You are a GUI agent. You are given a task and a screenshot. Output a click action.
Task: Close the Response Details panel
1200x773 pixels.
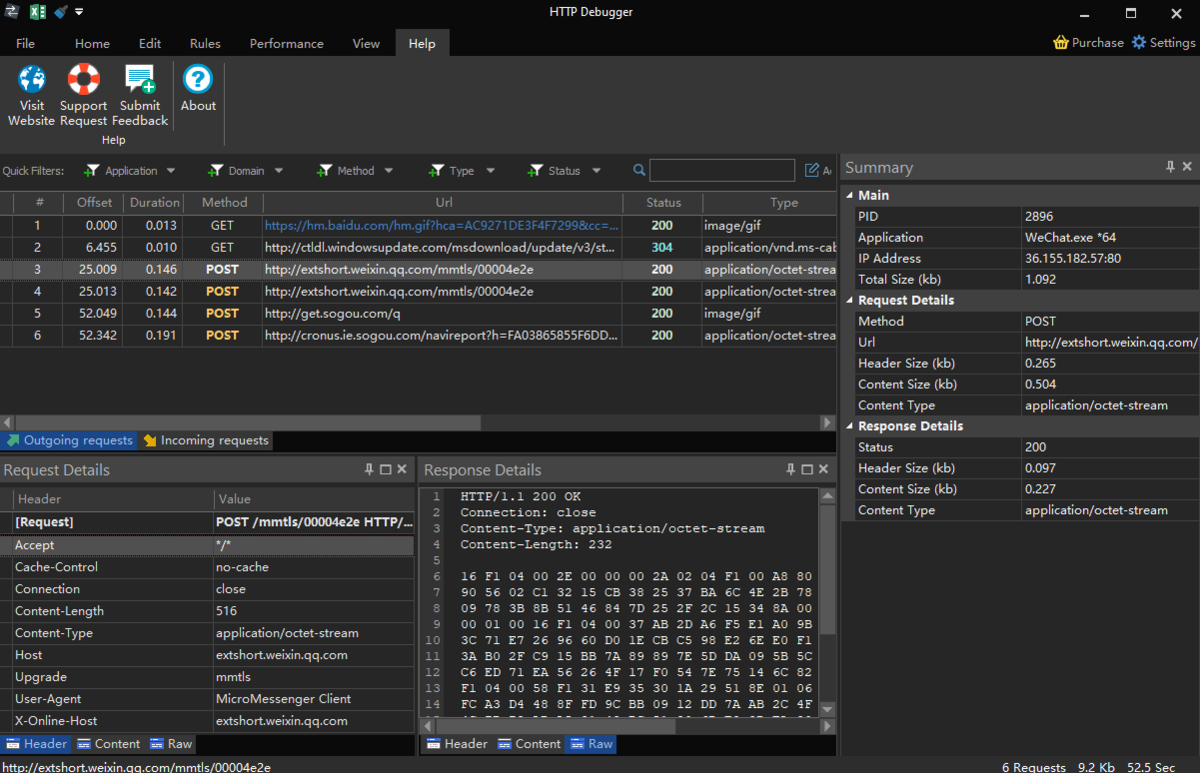tap(824, 469)
